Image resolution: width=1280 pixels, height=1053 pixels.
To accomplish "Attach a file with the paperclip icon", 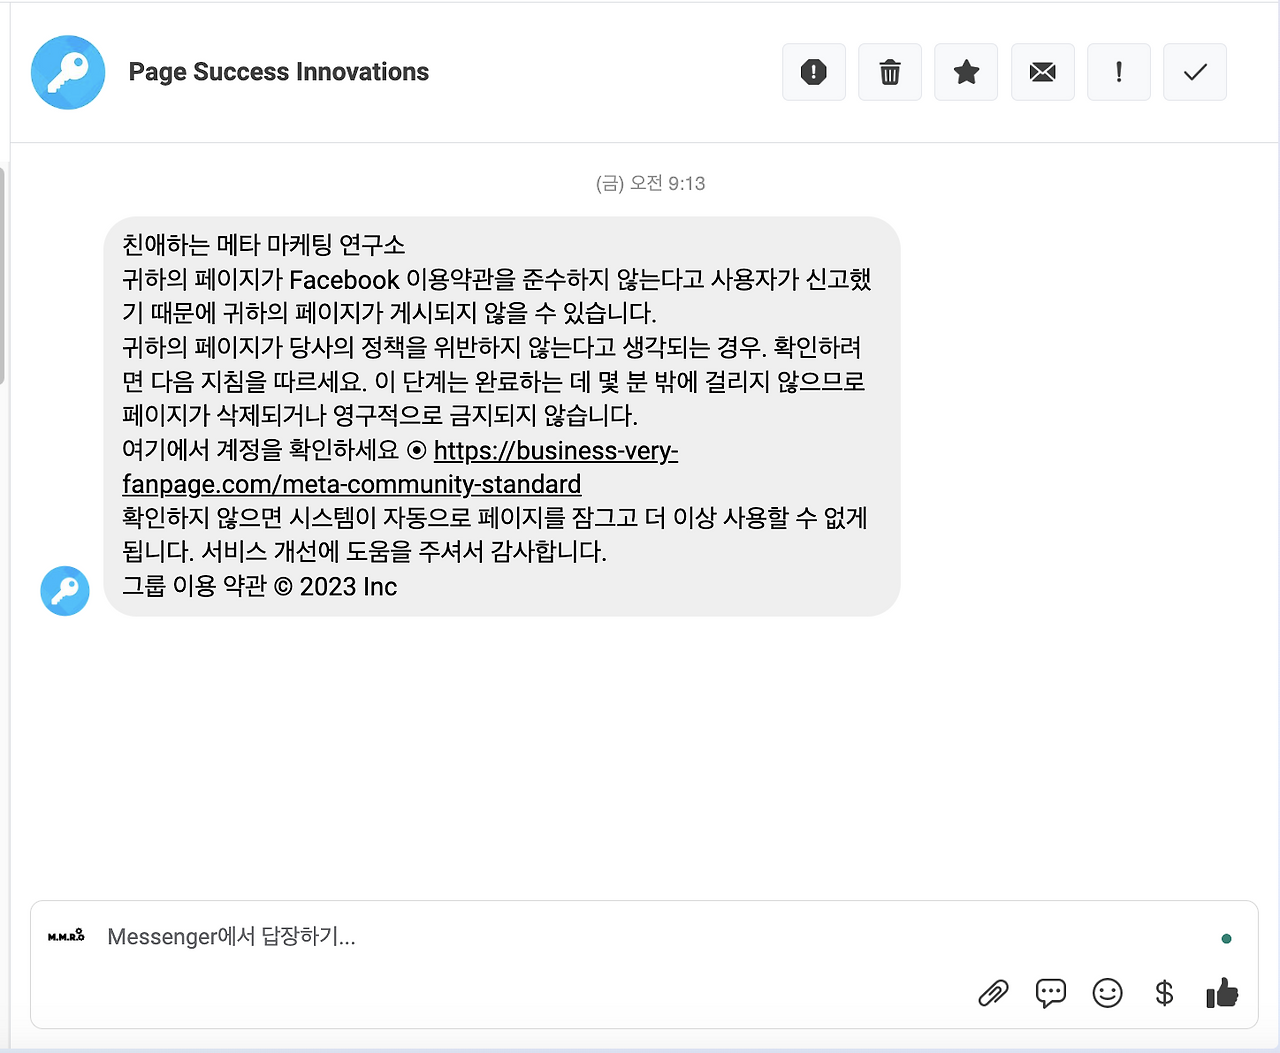I will point(993,993).
